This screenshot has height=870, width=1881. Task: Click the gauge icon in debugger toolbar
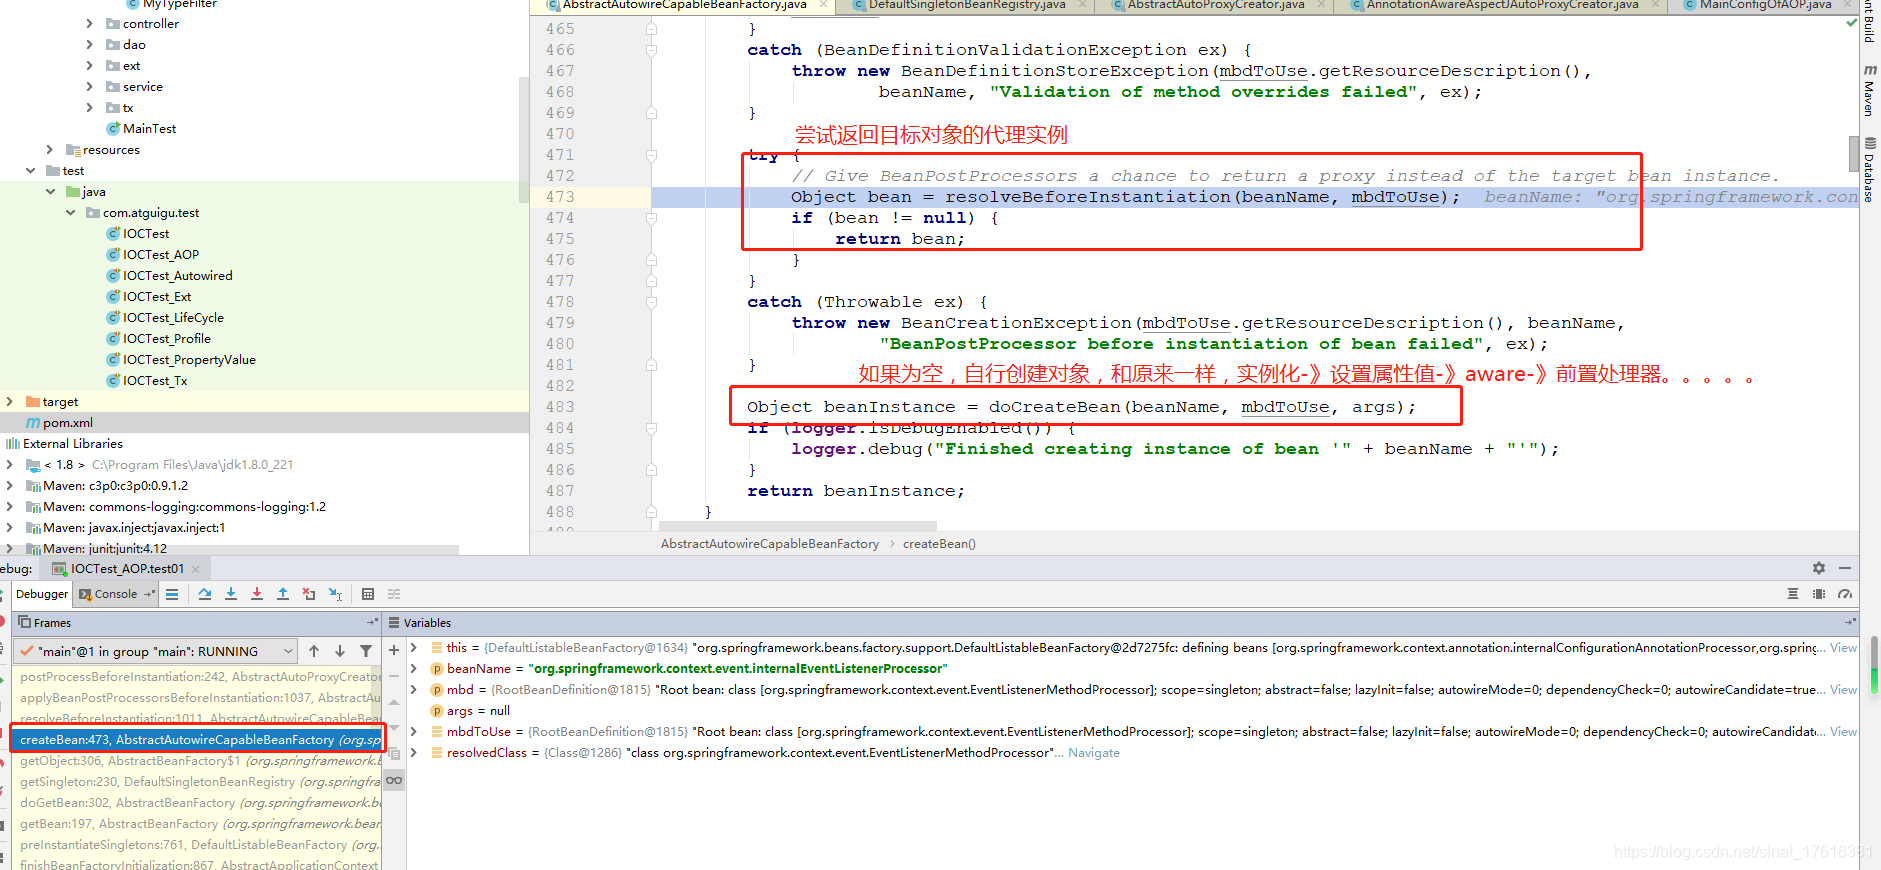tap(1845, 594)
